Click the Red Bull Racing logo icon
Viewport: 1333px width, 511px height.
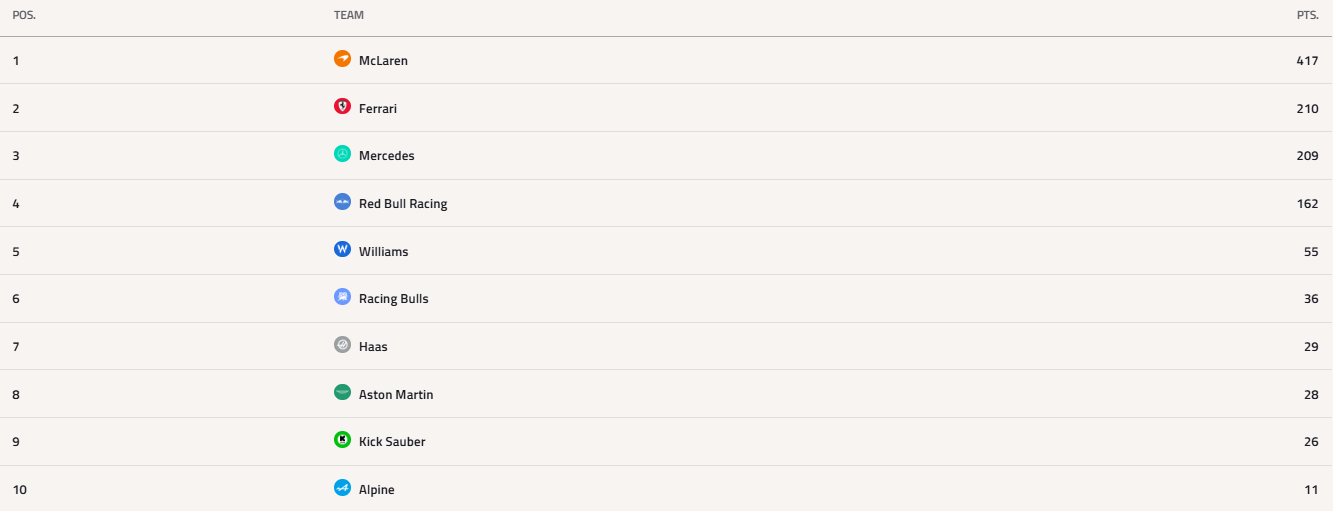342,202
